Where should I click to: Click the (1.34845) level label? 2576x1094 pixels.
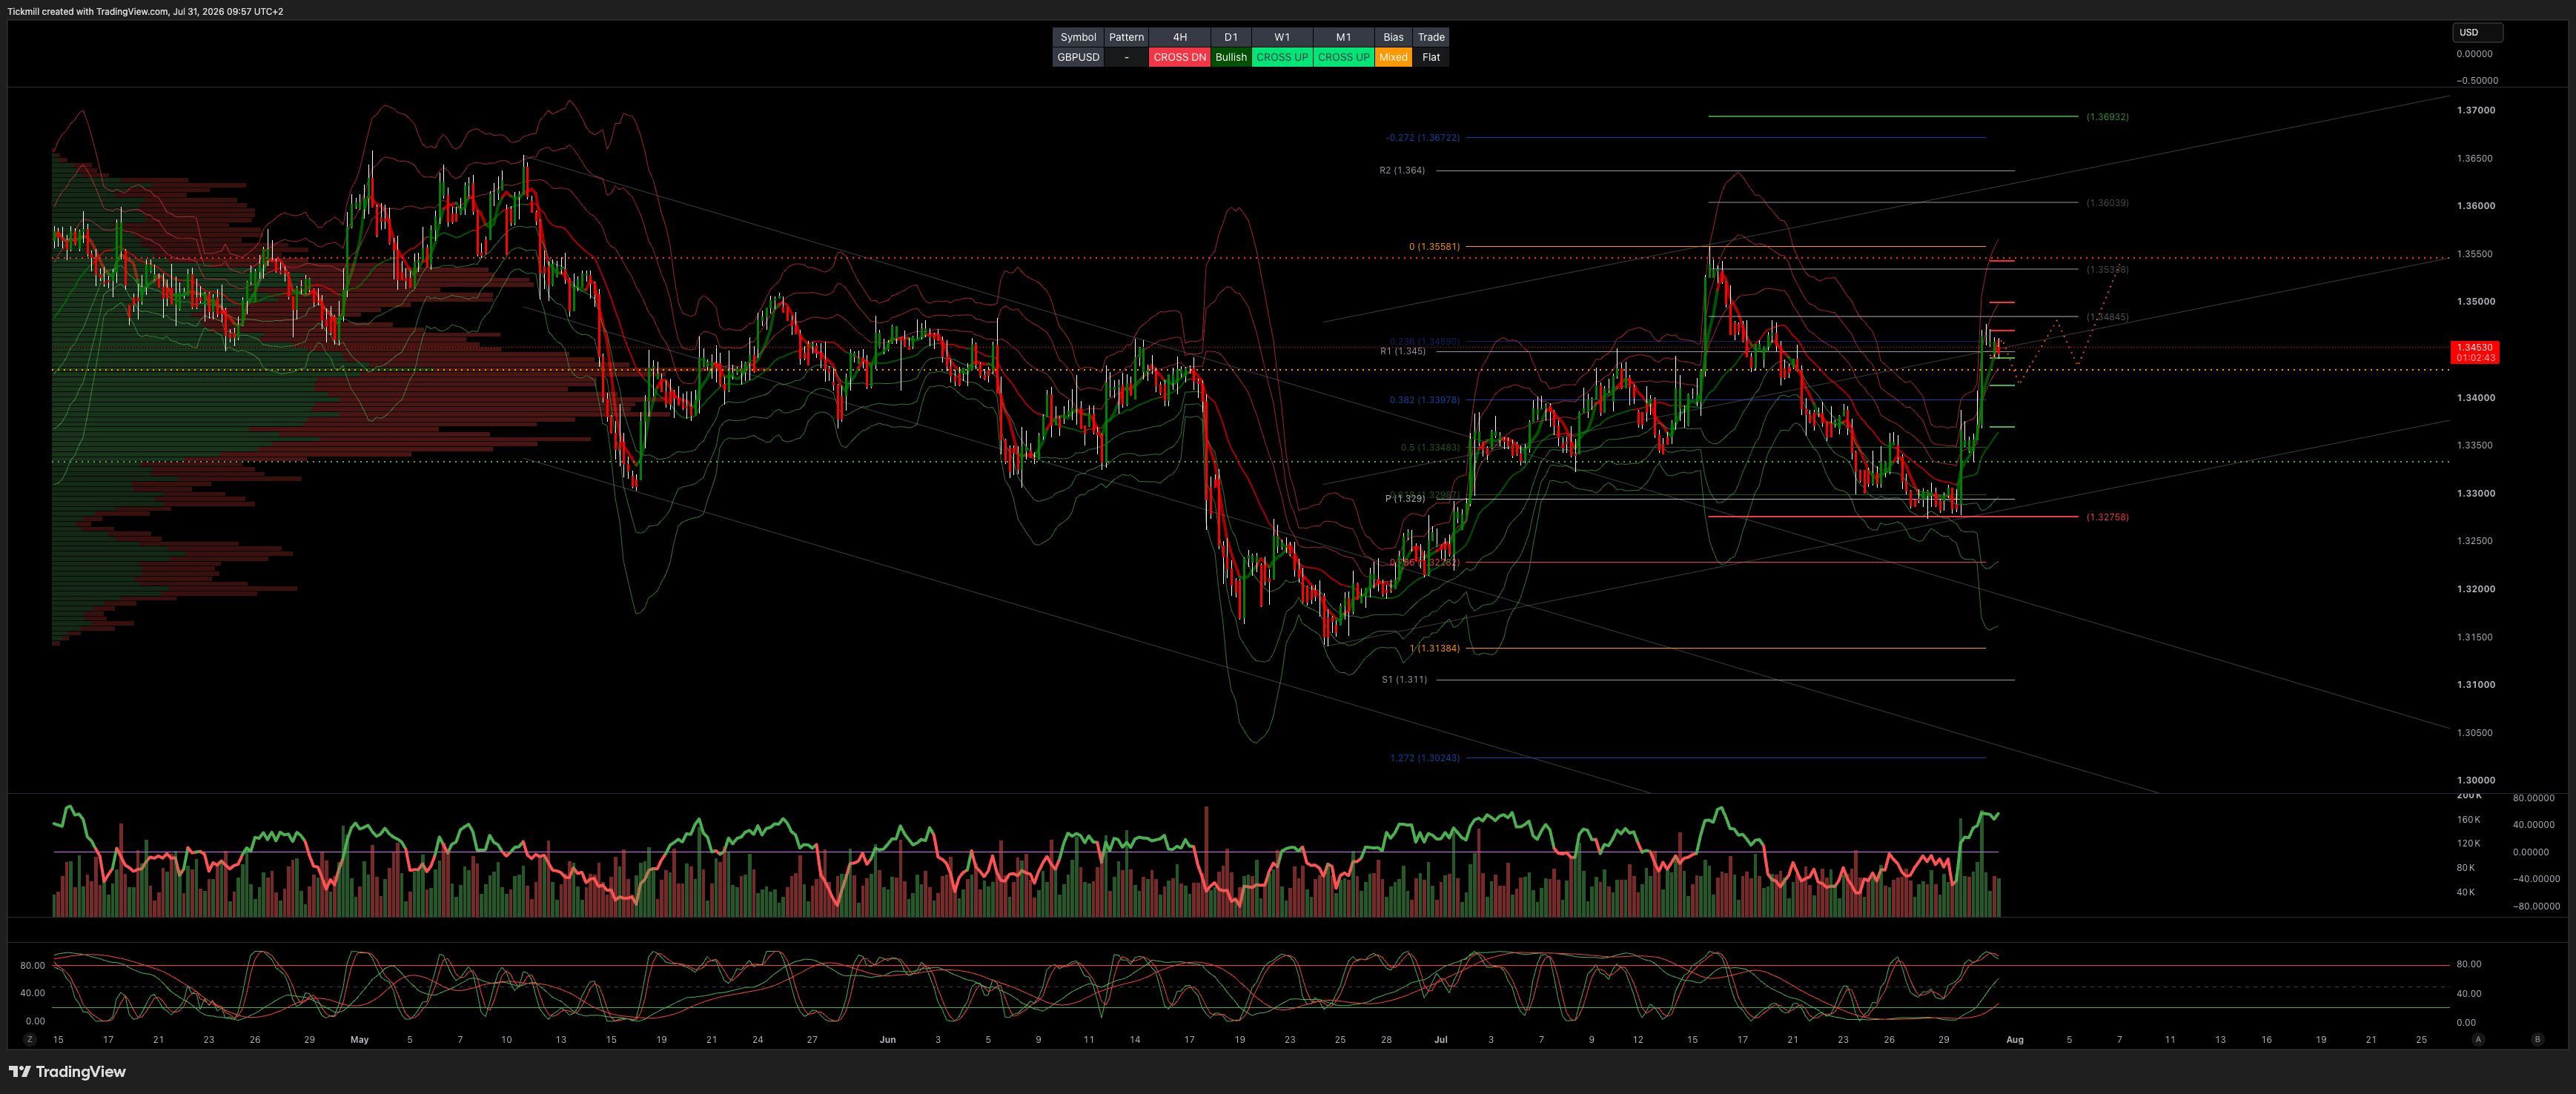pos(2107,317)
